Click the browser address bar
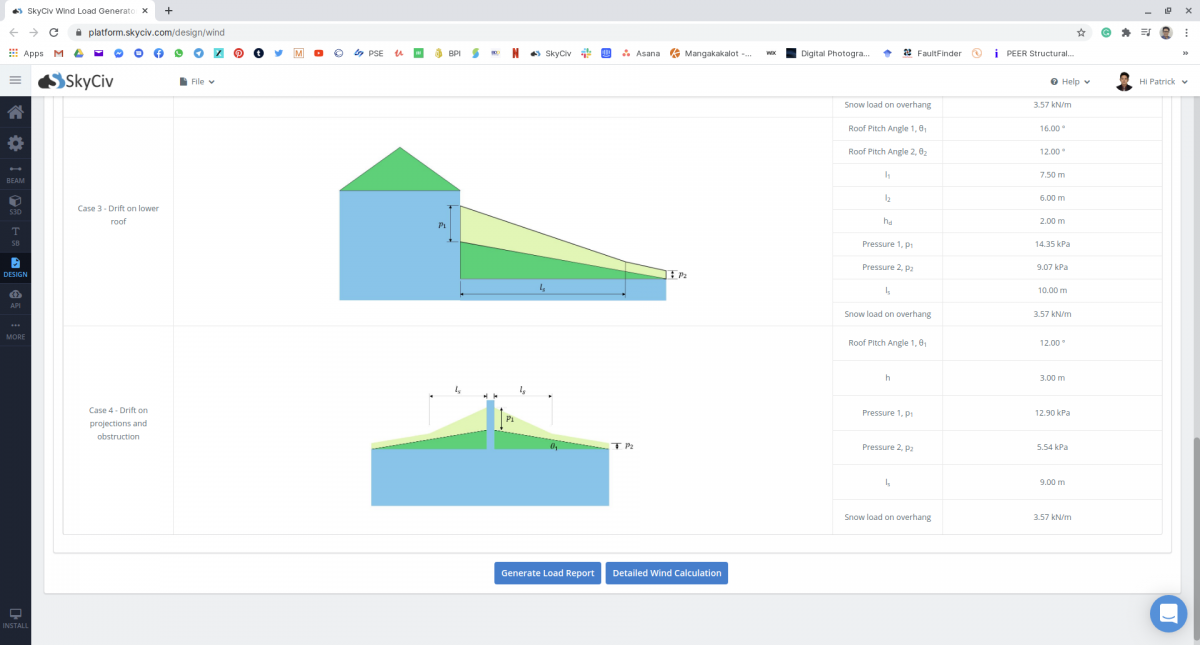This screenshot has height=645, width=1200. 500,32
